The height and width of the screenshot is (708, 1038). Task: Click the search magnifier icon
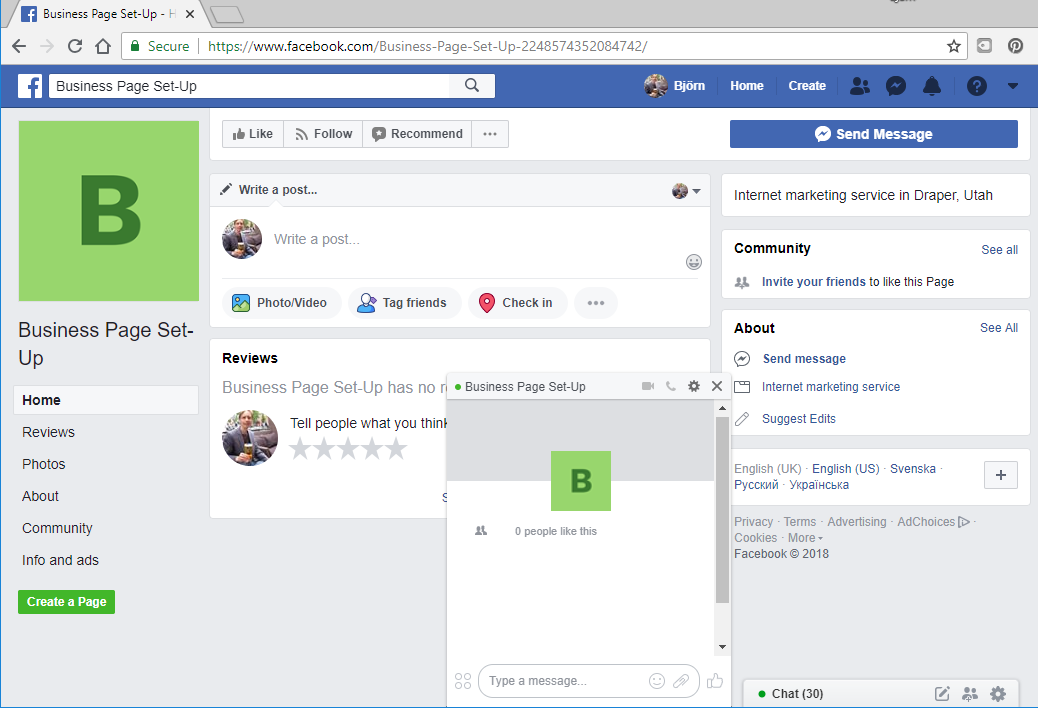pyautogui.click(x=472, y=85)
